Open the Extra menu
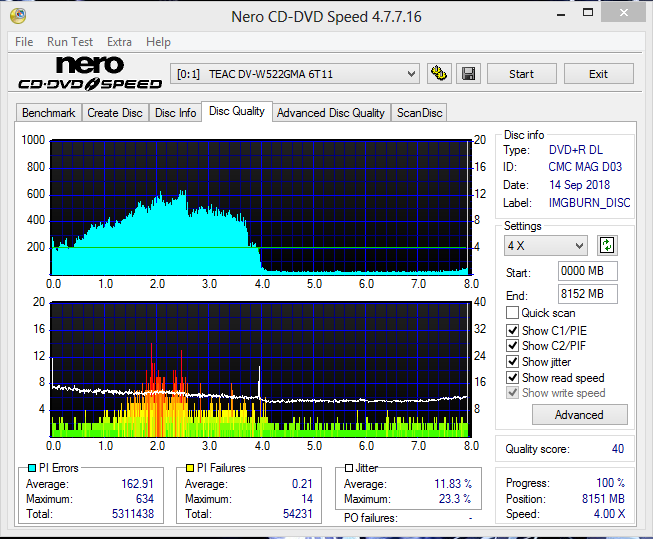 click(119, 42)
